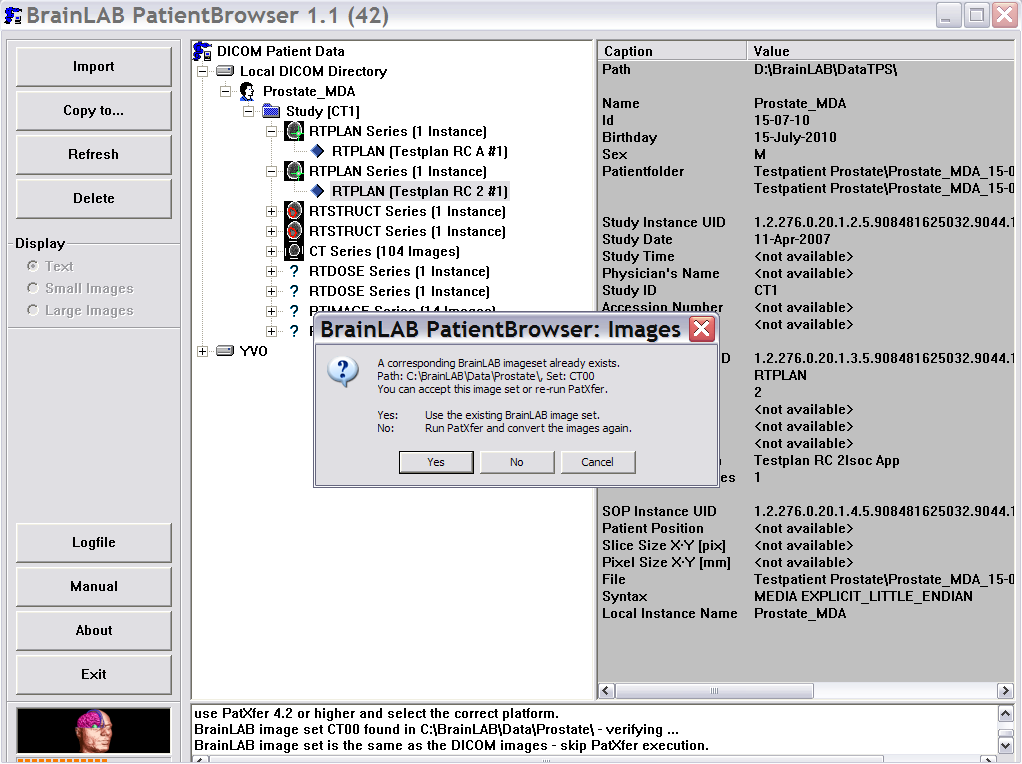This screenshot has height=764, width=1022.
Task: Click the second RTSTRUCT Series icon
Action: pyautogui.click(x=294, y=231)
